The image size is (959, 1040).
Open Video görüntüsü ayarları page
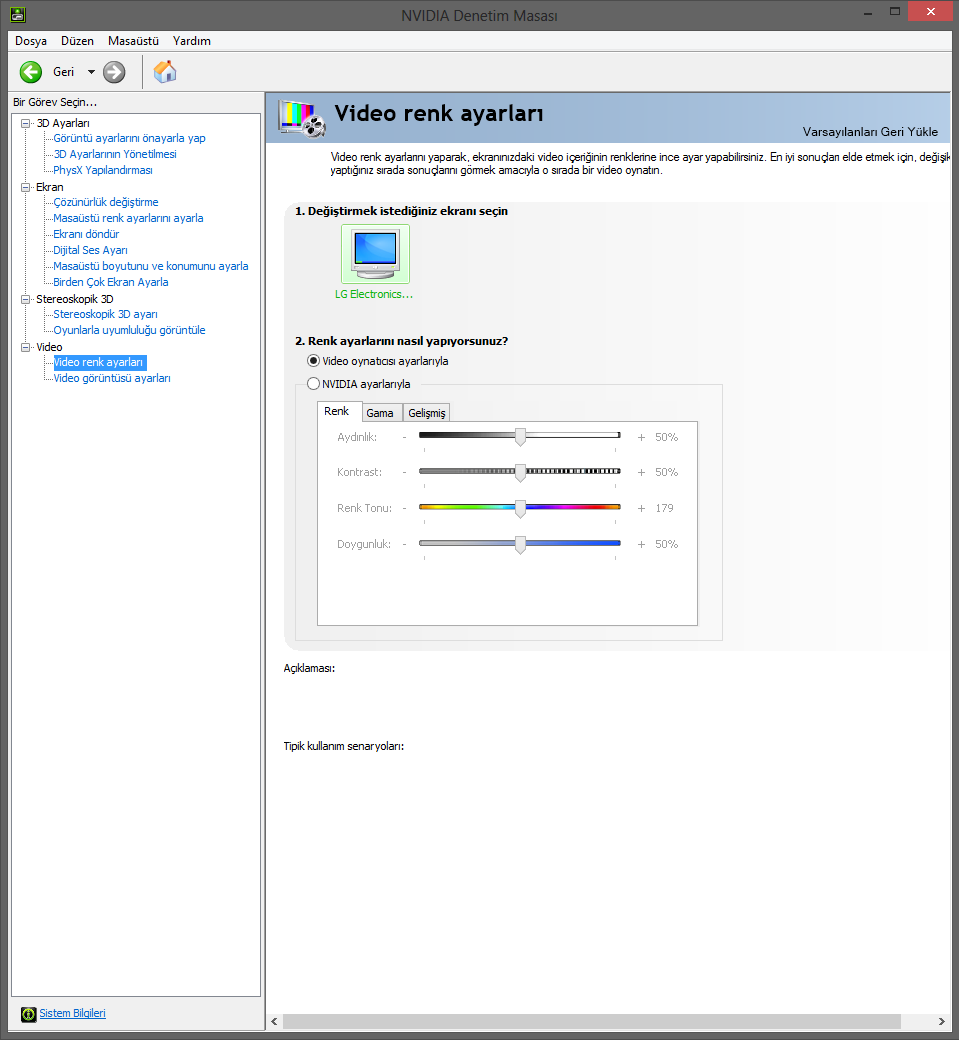[x=112, y=378]
